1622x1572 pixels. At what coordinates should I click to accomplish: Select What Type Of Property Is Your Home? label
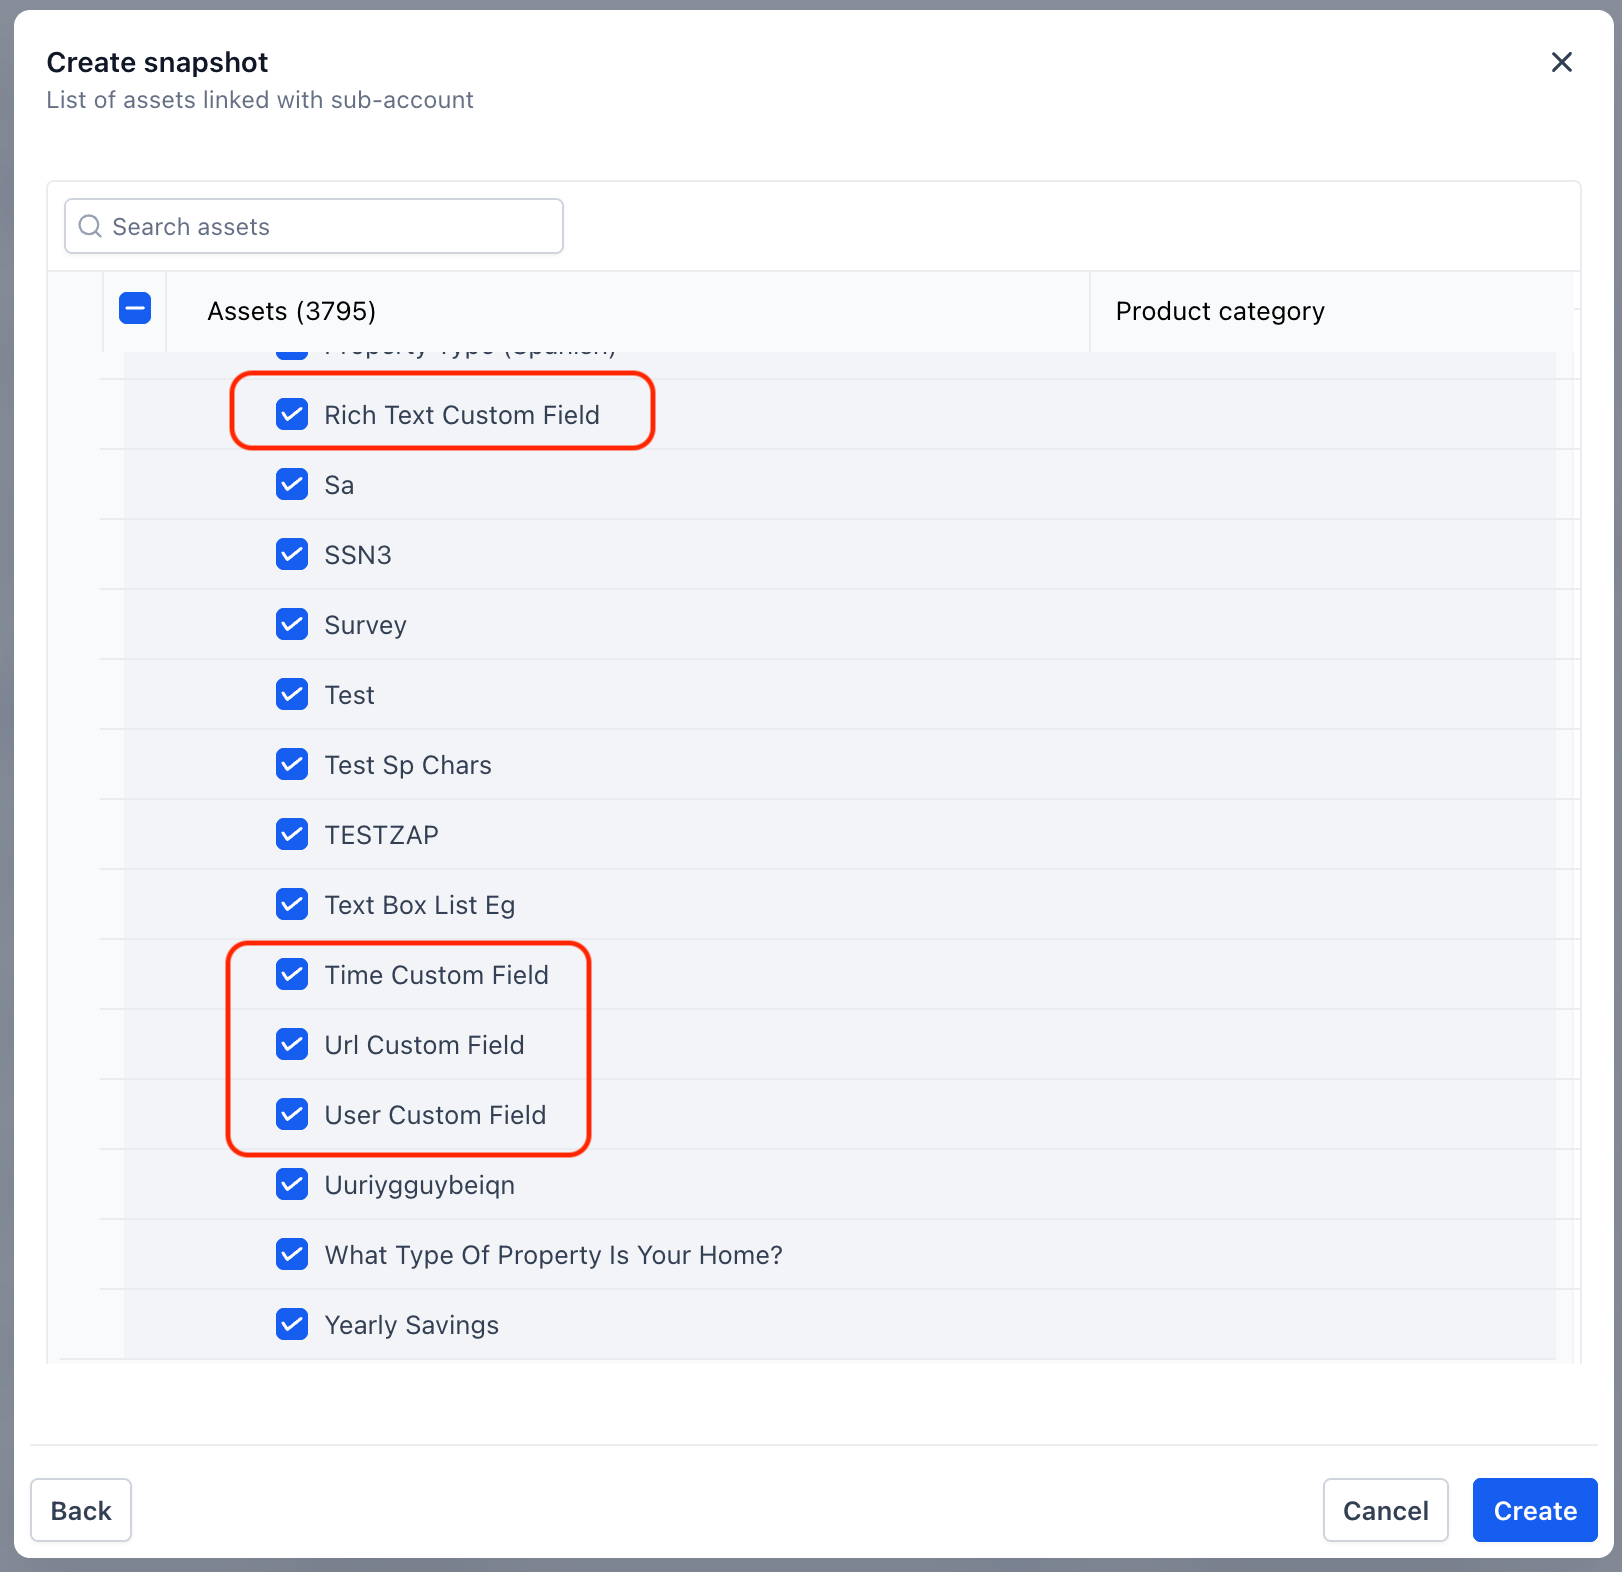(x=554, y=1256)
